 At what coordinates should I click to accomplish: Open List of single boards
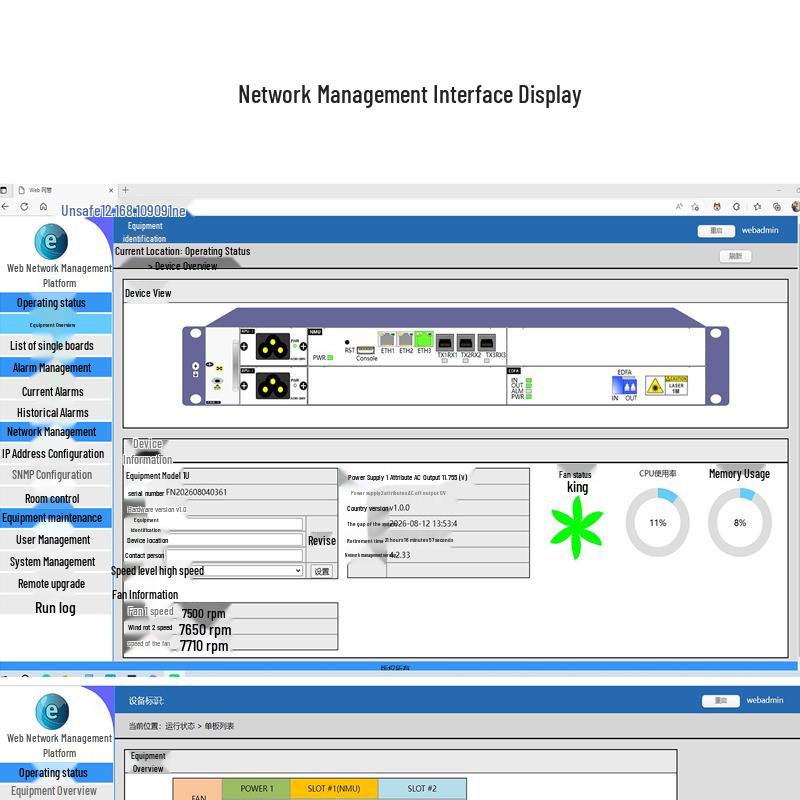pos(56,345)
